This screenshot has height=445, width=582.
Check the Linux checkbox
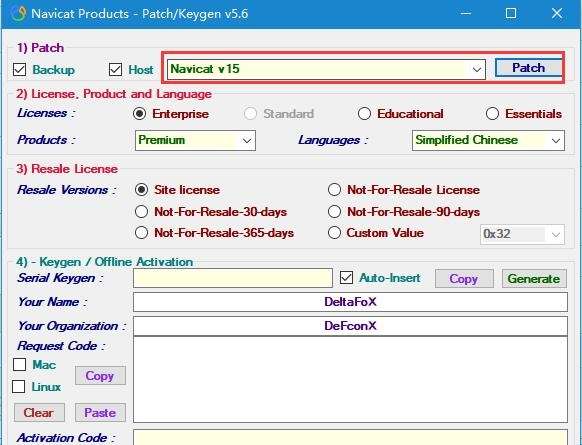point(19,386)
